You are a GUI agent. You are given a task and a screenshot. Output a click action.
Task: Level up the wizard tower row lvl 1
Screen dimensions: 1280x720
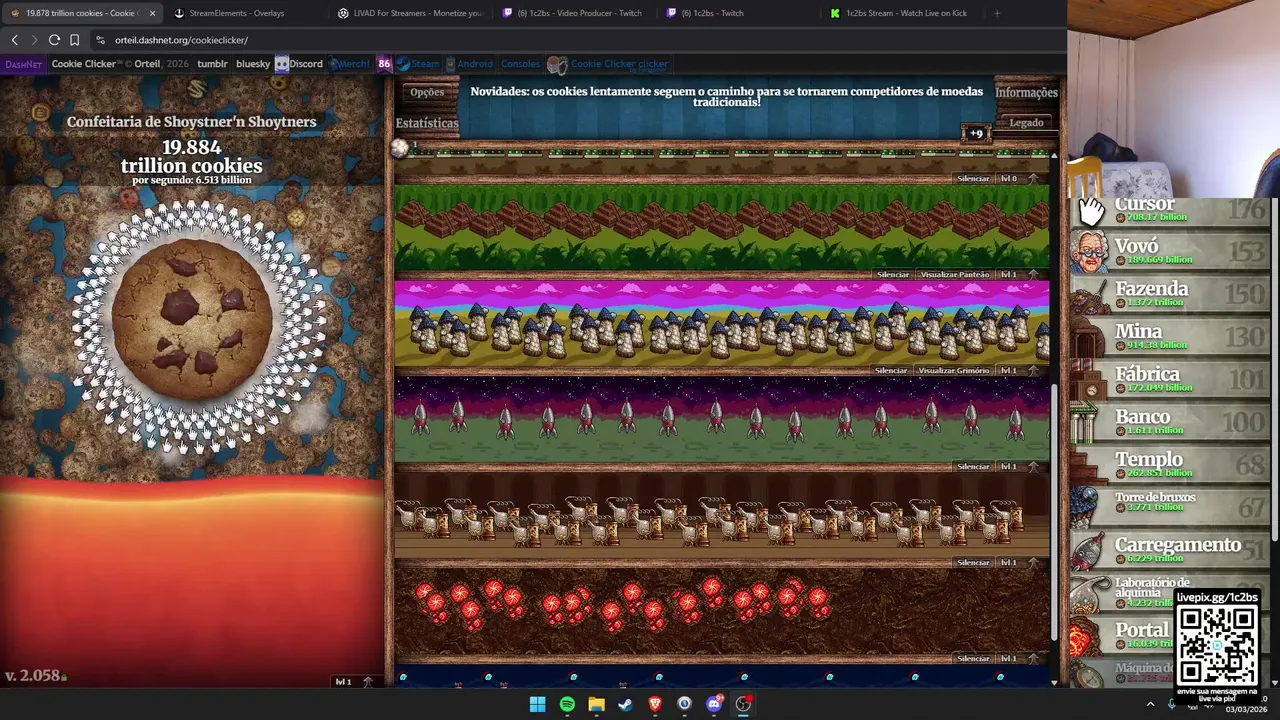click(x=1020, y=370)
